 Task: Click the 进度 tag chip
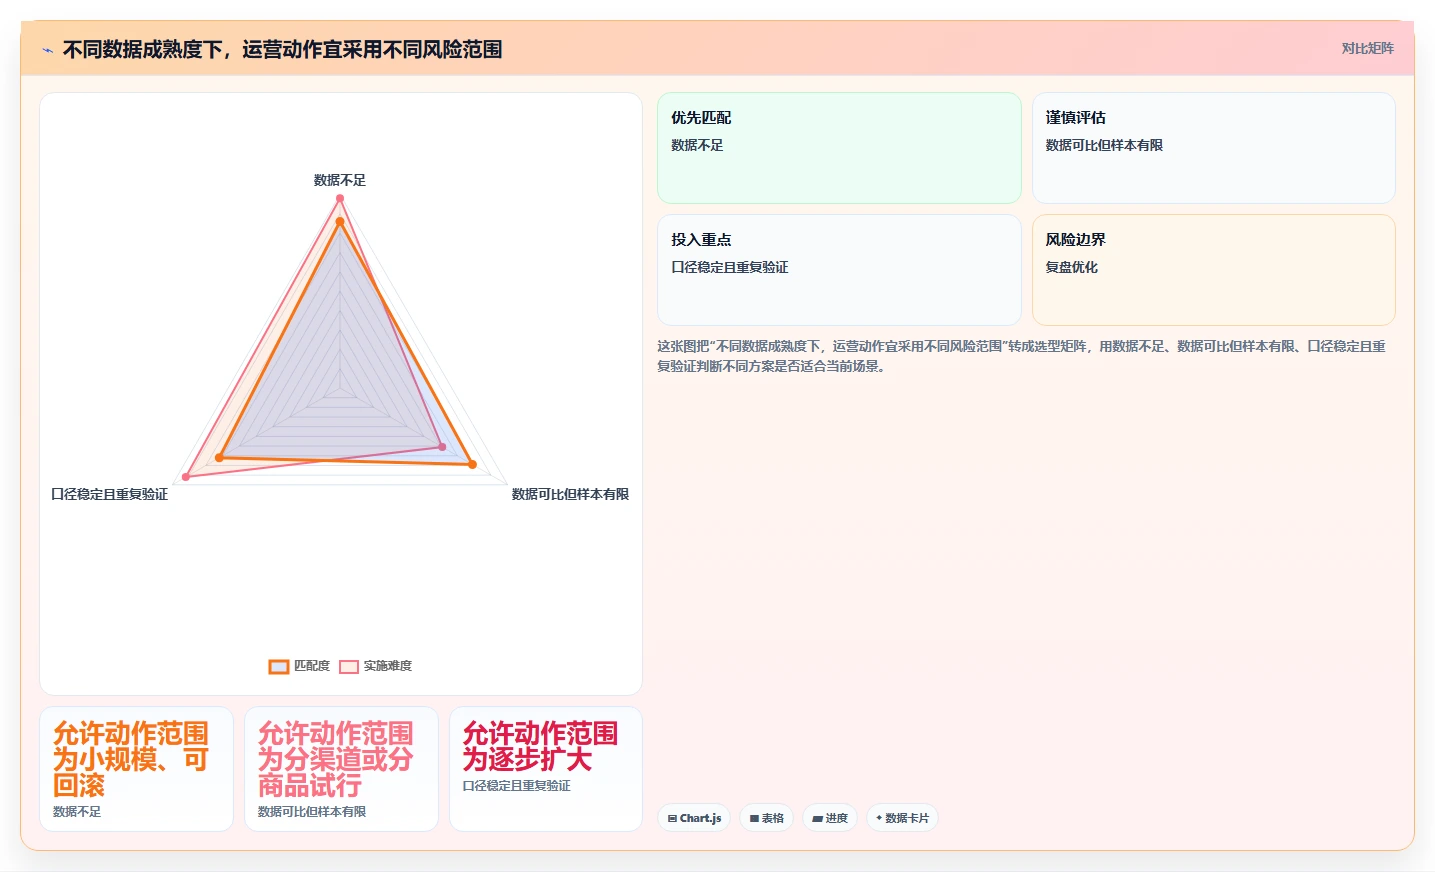(830, 818)
